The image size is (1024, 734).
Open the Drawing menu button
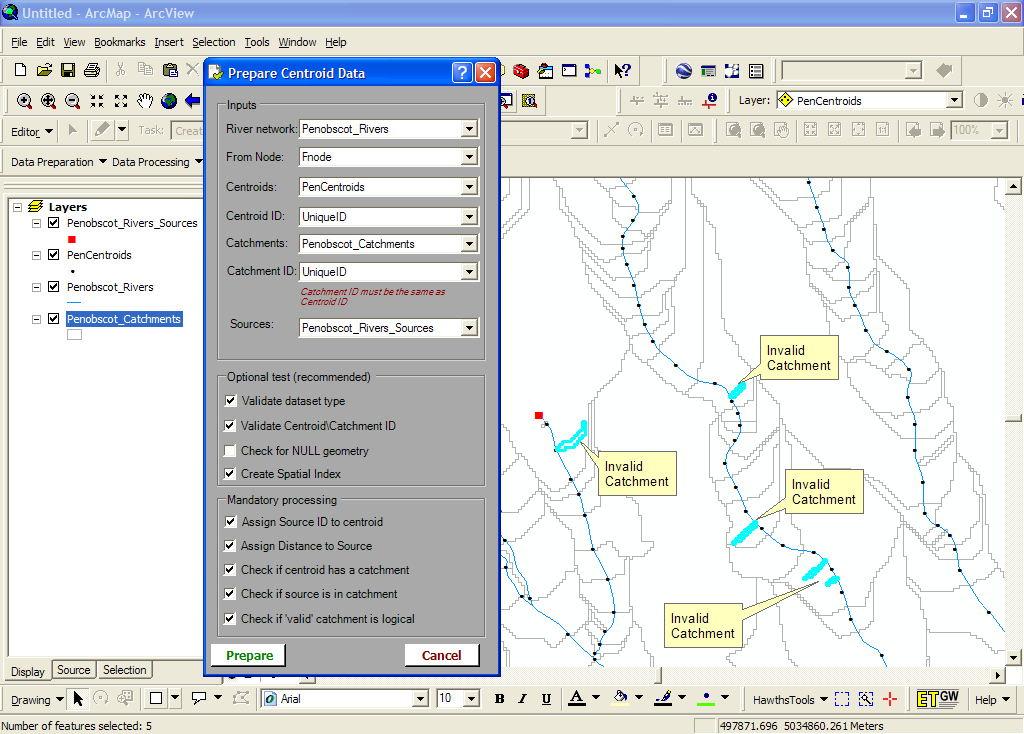click(x=37, y=699)
